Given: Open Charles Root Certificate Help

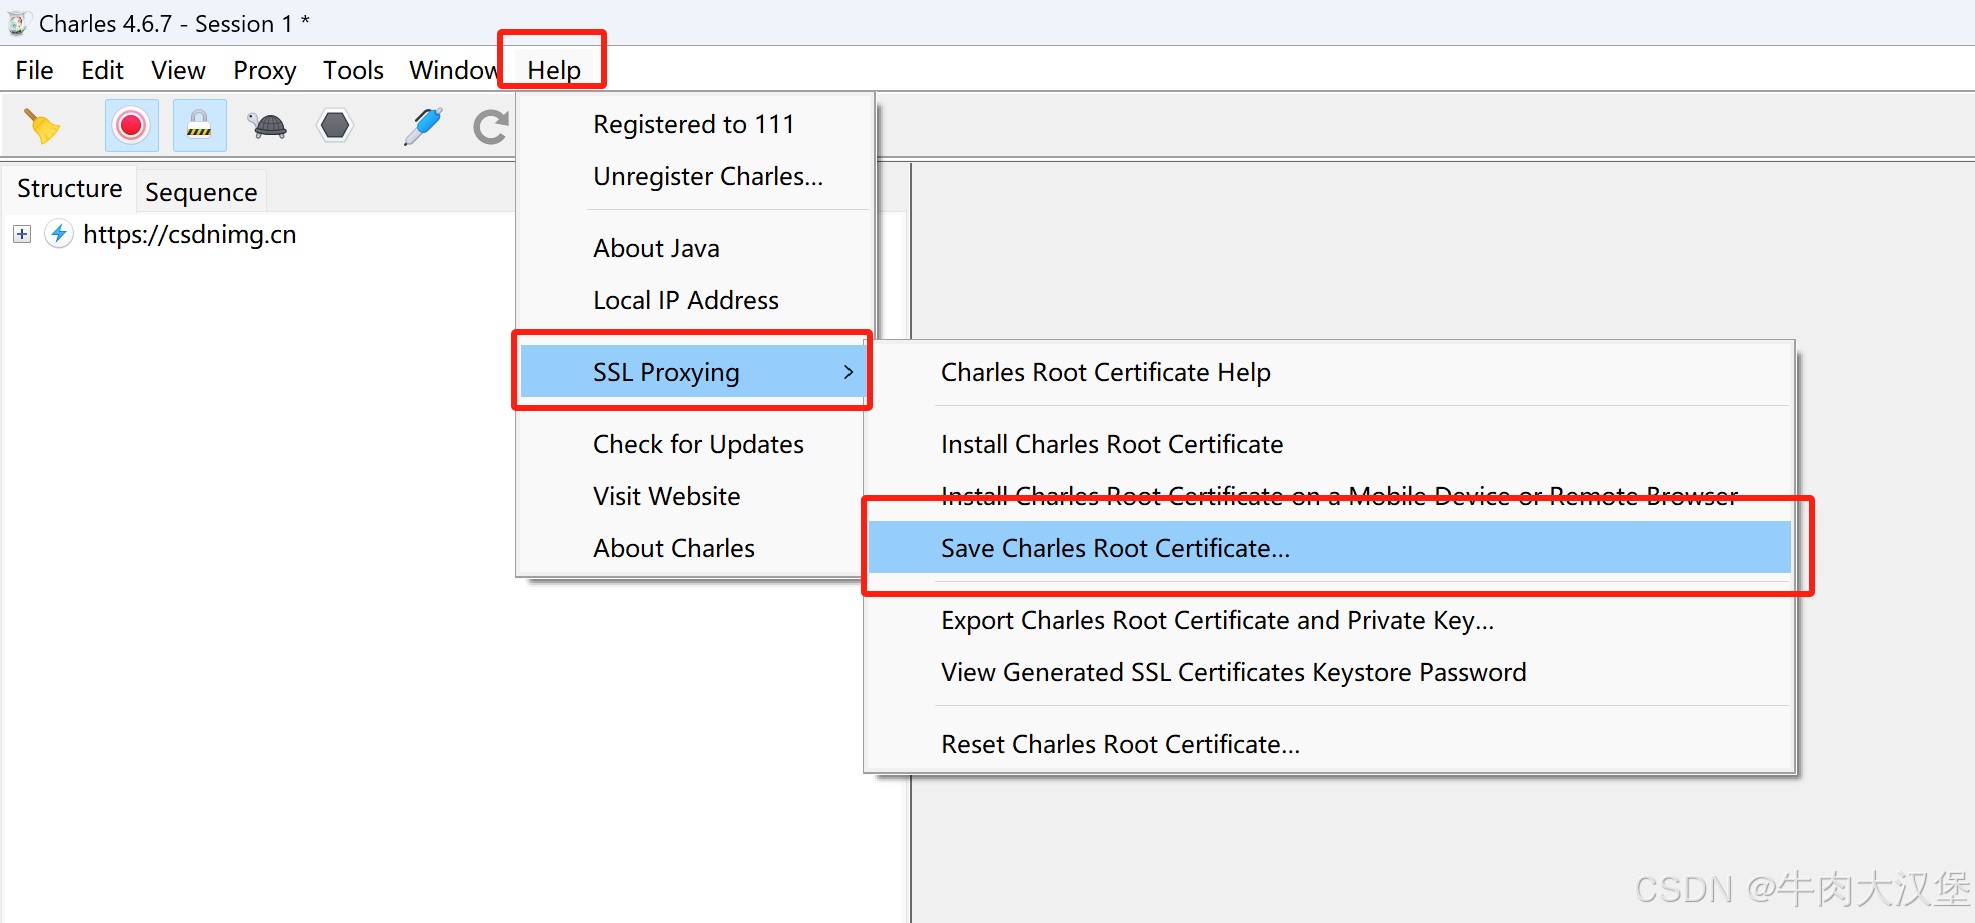Looking at the screenshot, I should point(1330,372).
